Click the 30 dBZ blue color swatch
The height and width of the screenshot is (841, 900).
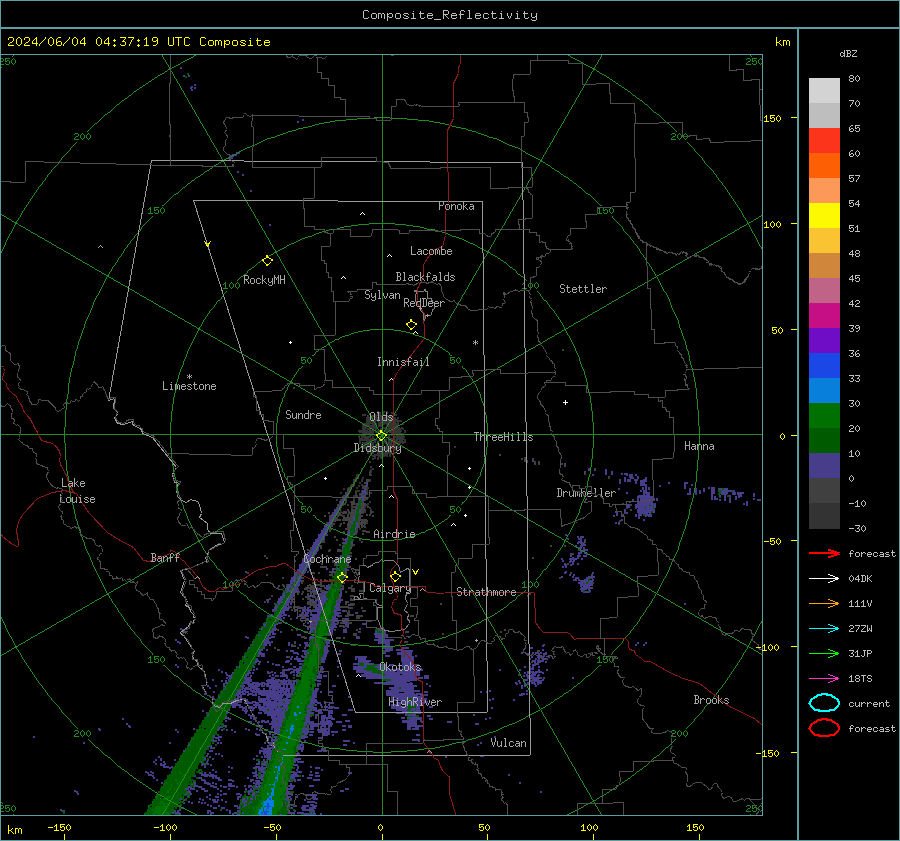tap(824, 390)
